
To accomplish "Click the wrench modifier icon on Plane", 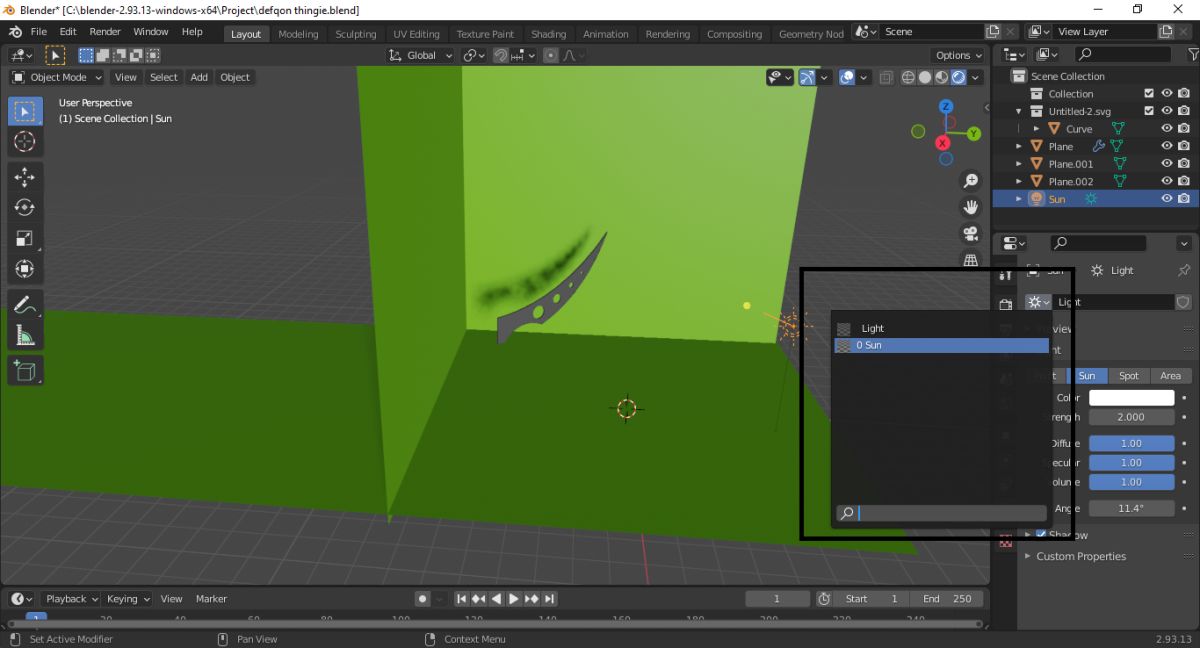I will click(1098, 146).
